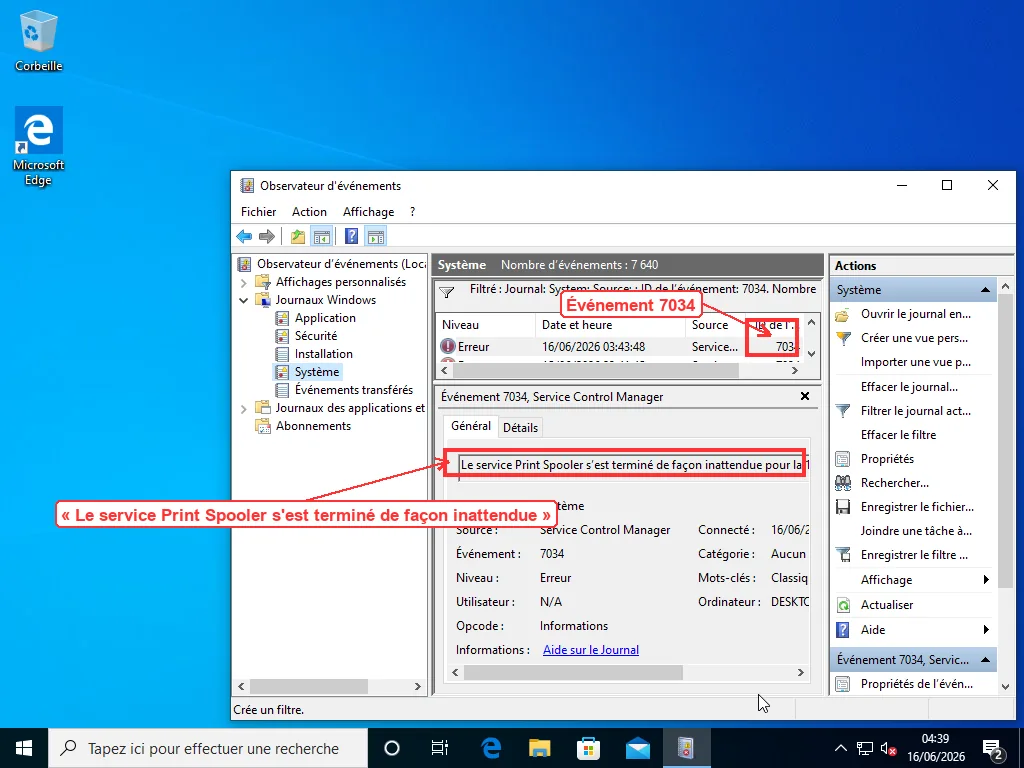Collapse the Journaux Windows node

tap(244, 300)
